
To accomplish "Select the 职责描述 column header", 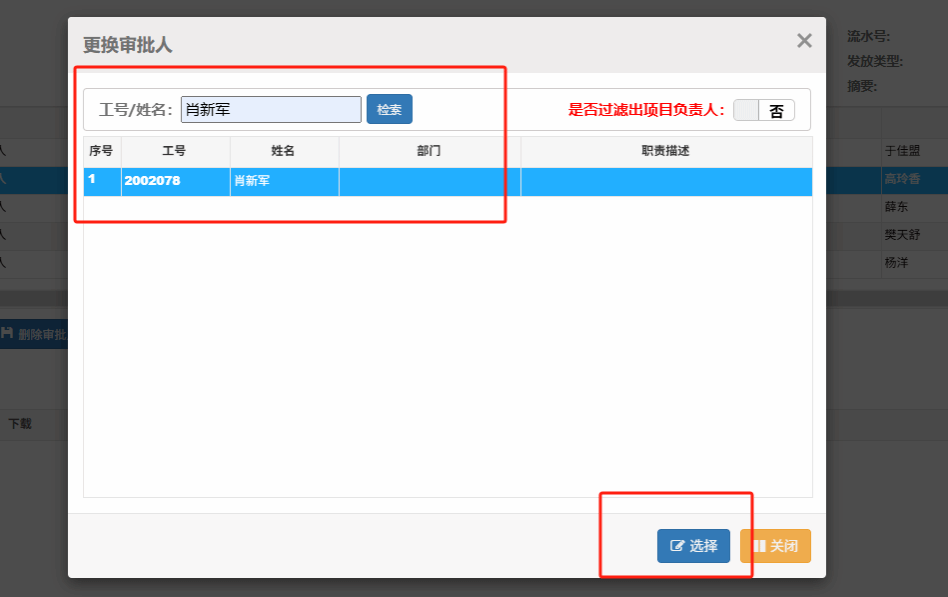I will (x=665, y=151).
